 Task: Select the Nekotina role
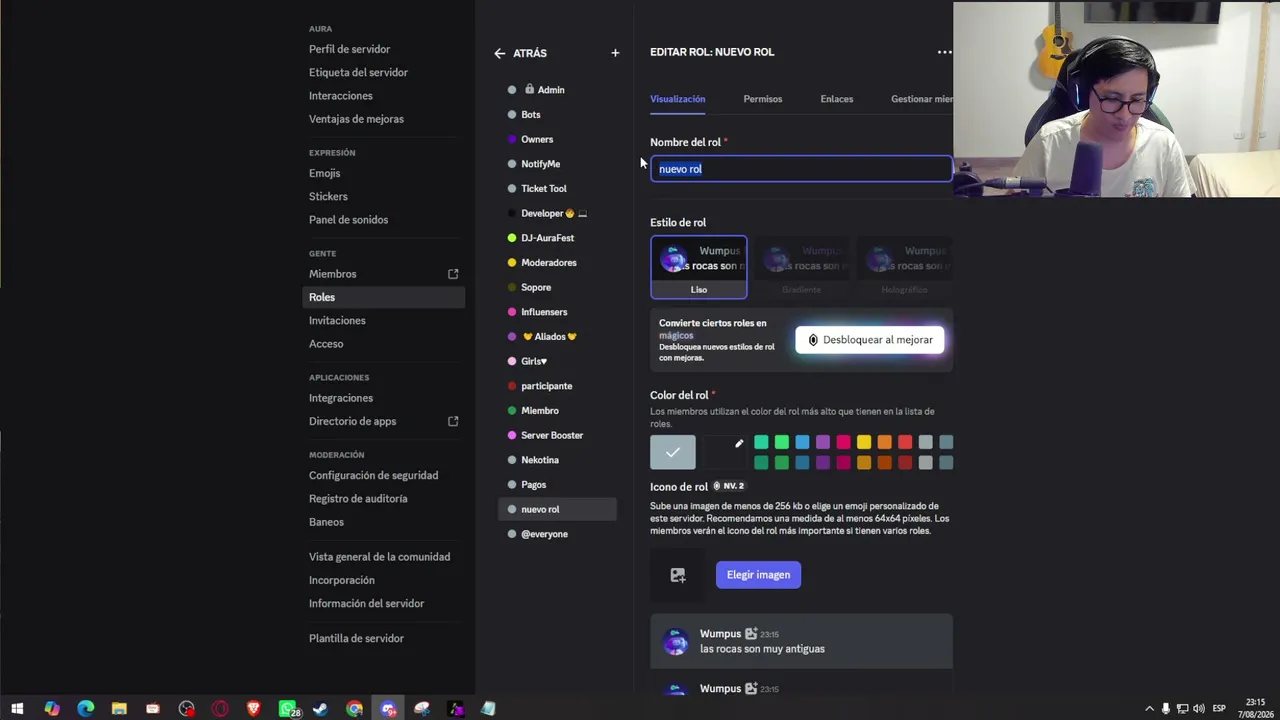click(x=557, y=460)
